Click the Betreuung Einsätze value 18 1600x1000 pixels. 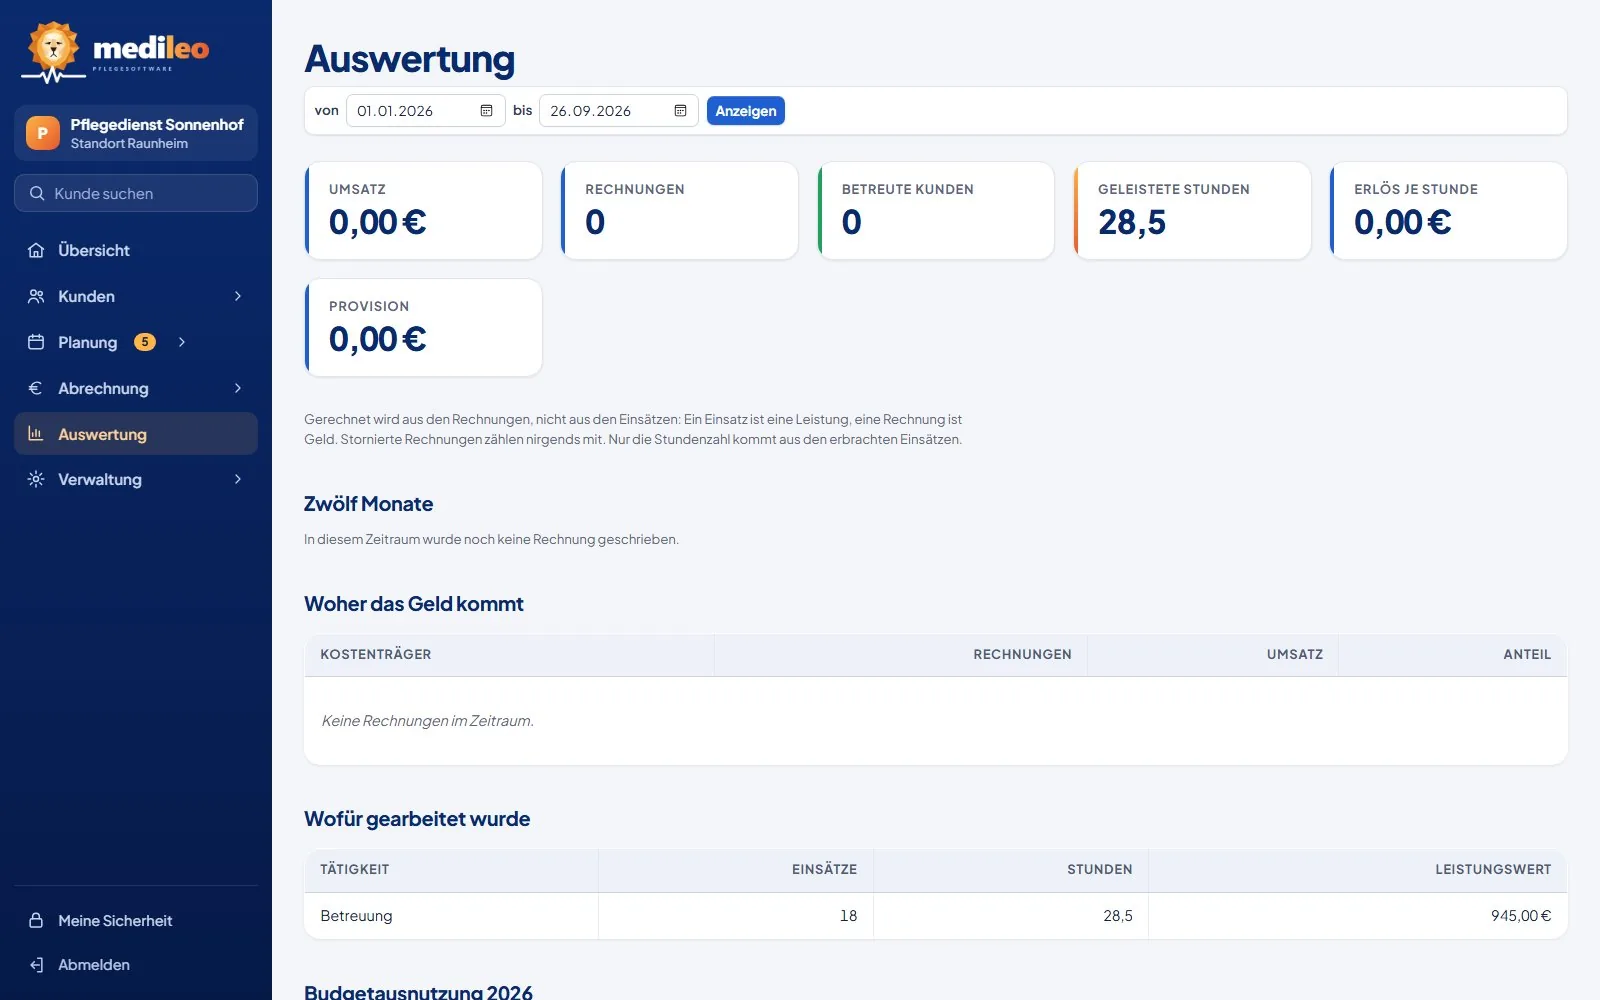point(848,916)
